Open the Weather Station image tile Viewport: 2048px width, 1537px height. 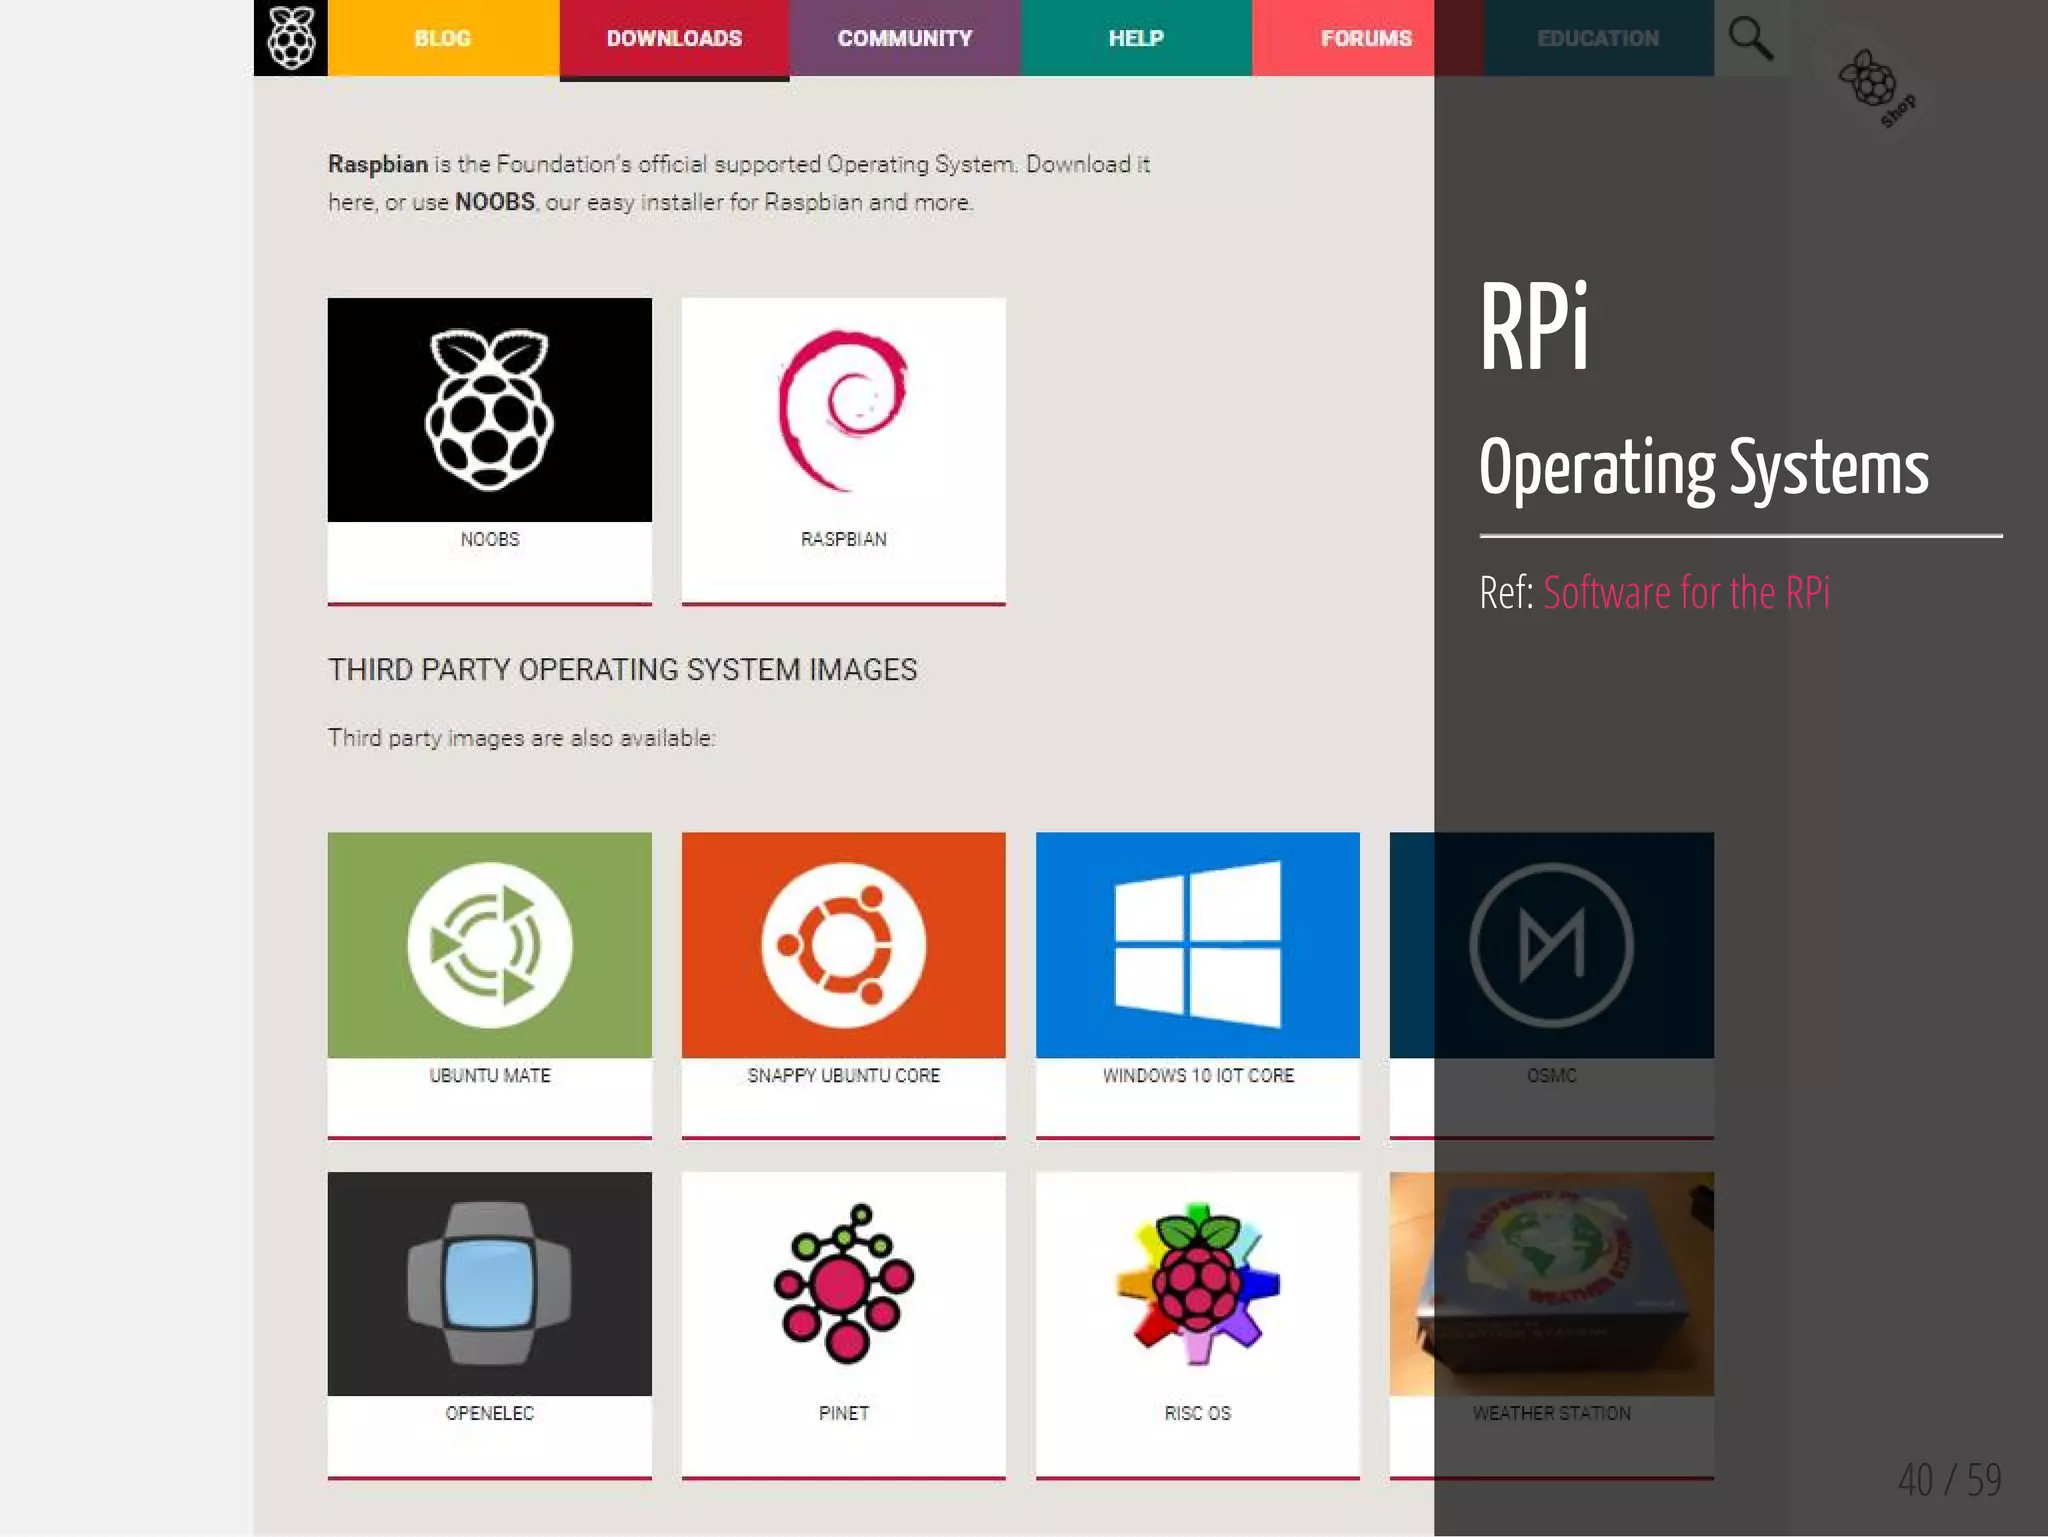[1552, 1284]
